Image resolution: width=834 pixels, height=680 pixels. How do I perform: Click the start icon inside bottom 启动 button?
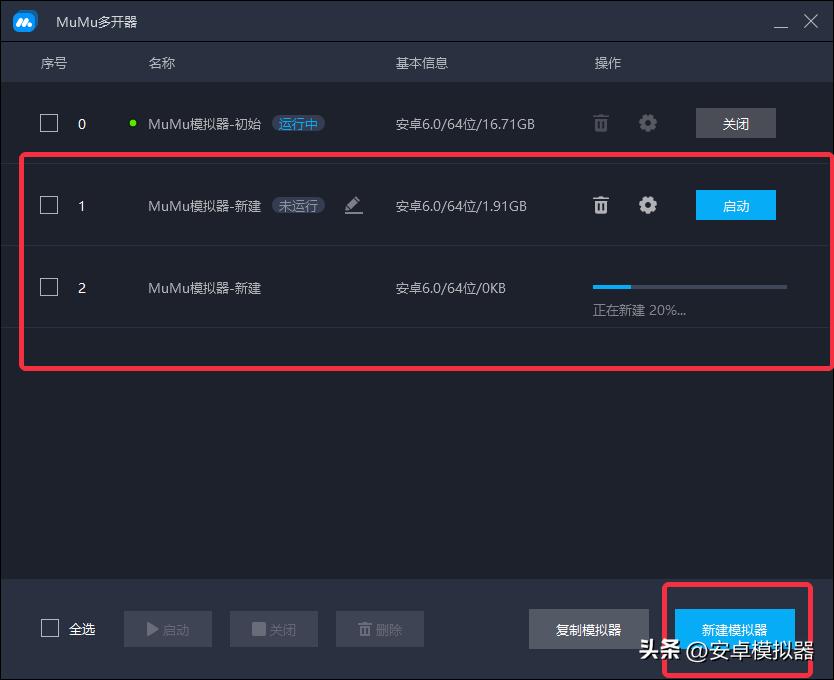152,629
